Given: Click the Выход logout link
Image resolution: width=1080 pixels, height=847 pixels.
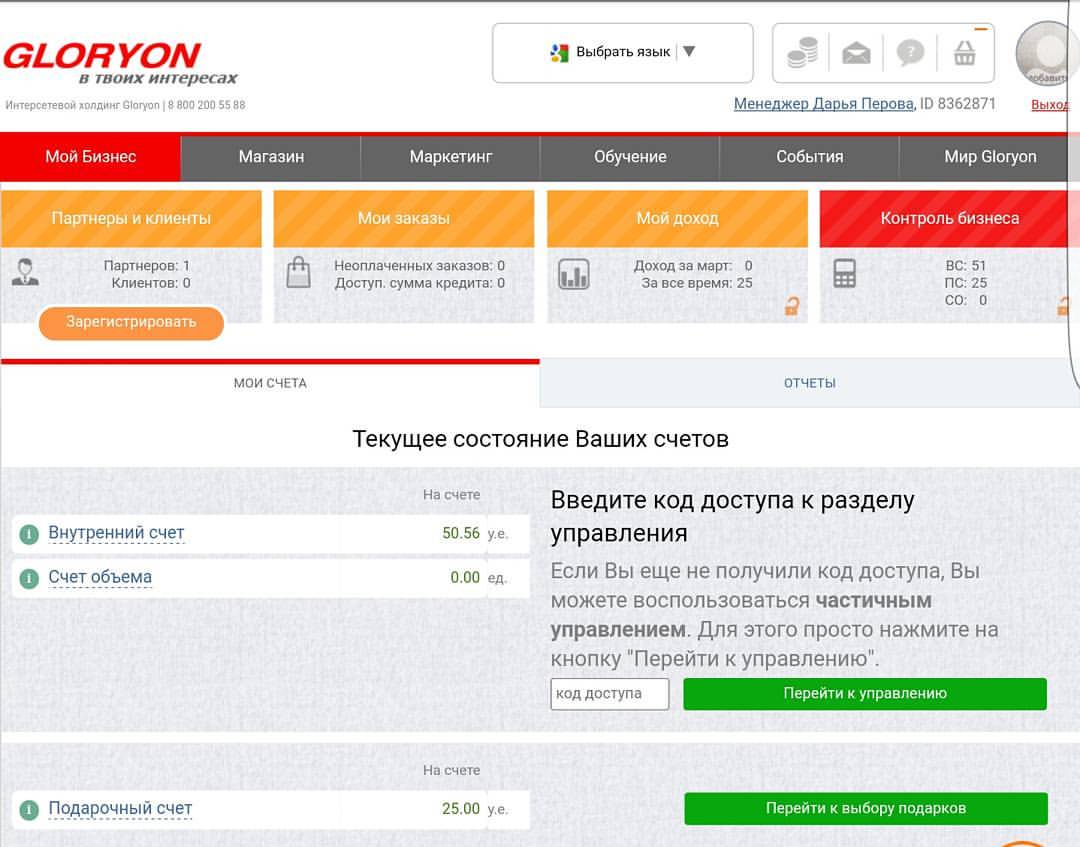Looking at the screenshot, I should click(x=1050, y=105).
